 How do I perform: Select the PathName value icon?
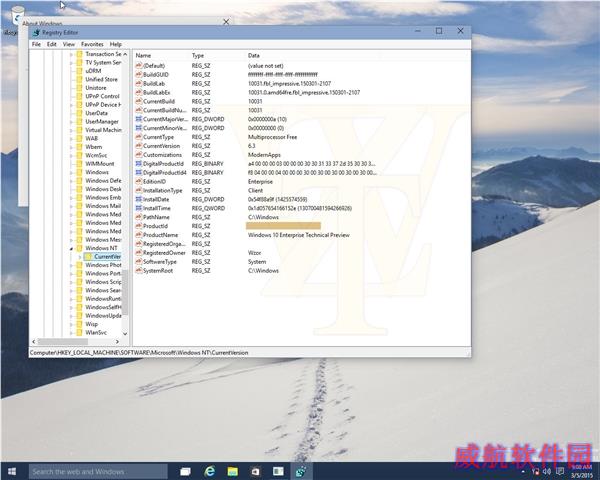[x=139, y=217]
